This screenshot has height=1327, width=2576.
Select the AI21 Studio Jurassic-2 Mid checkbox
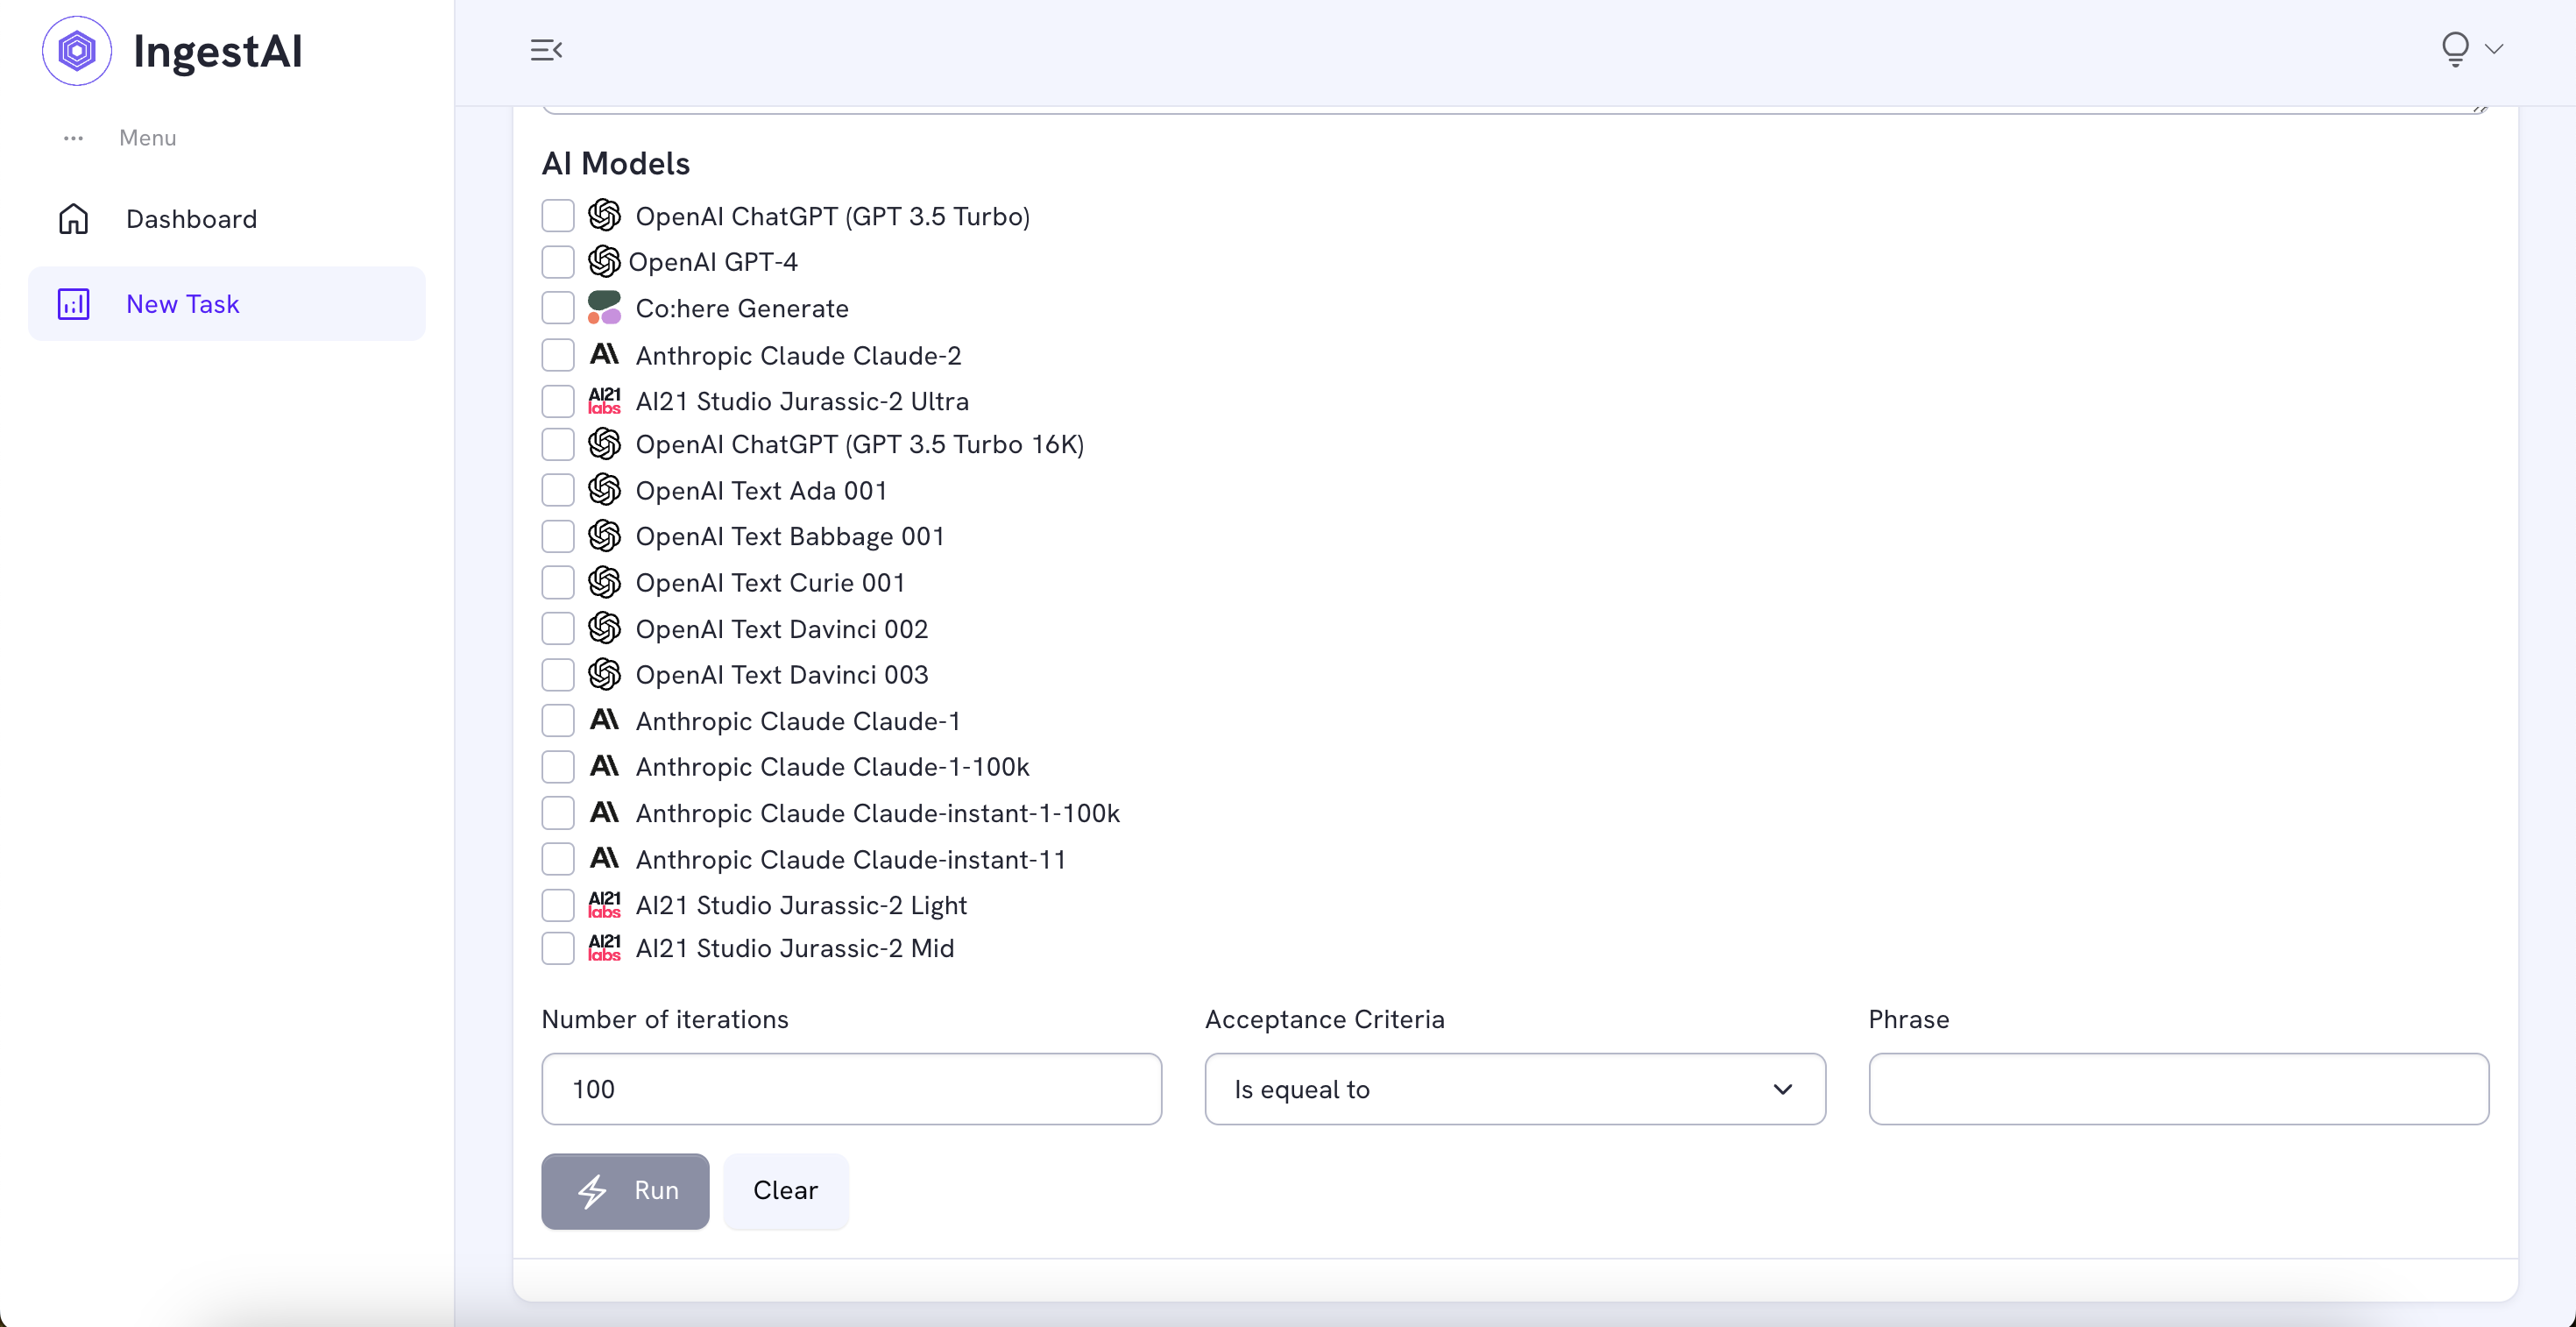point(558,948)
